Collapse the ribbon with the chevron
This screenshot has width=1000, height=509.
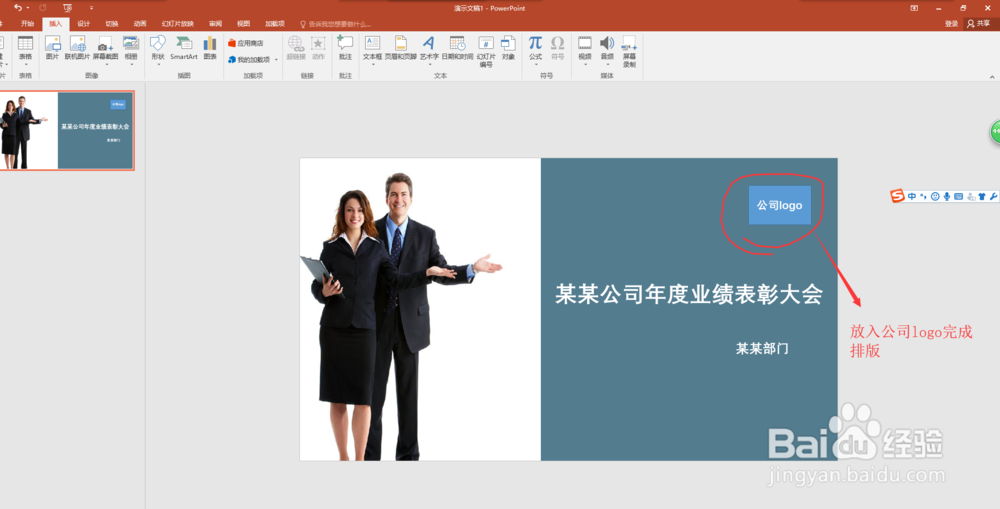pos(992,77)
